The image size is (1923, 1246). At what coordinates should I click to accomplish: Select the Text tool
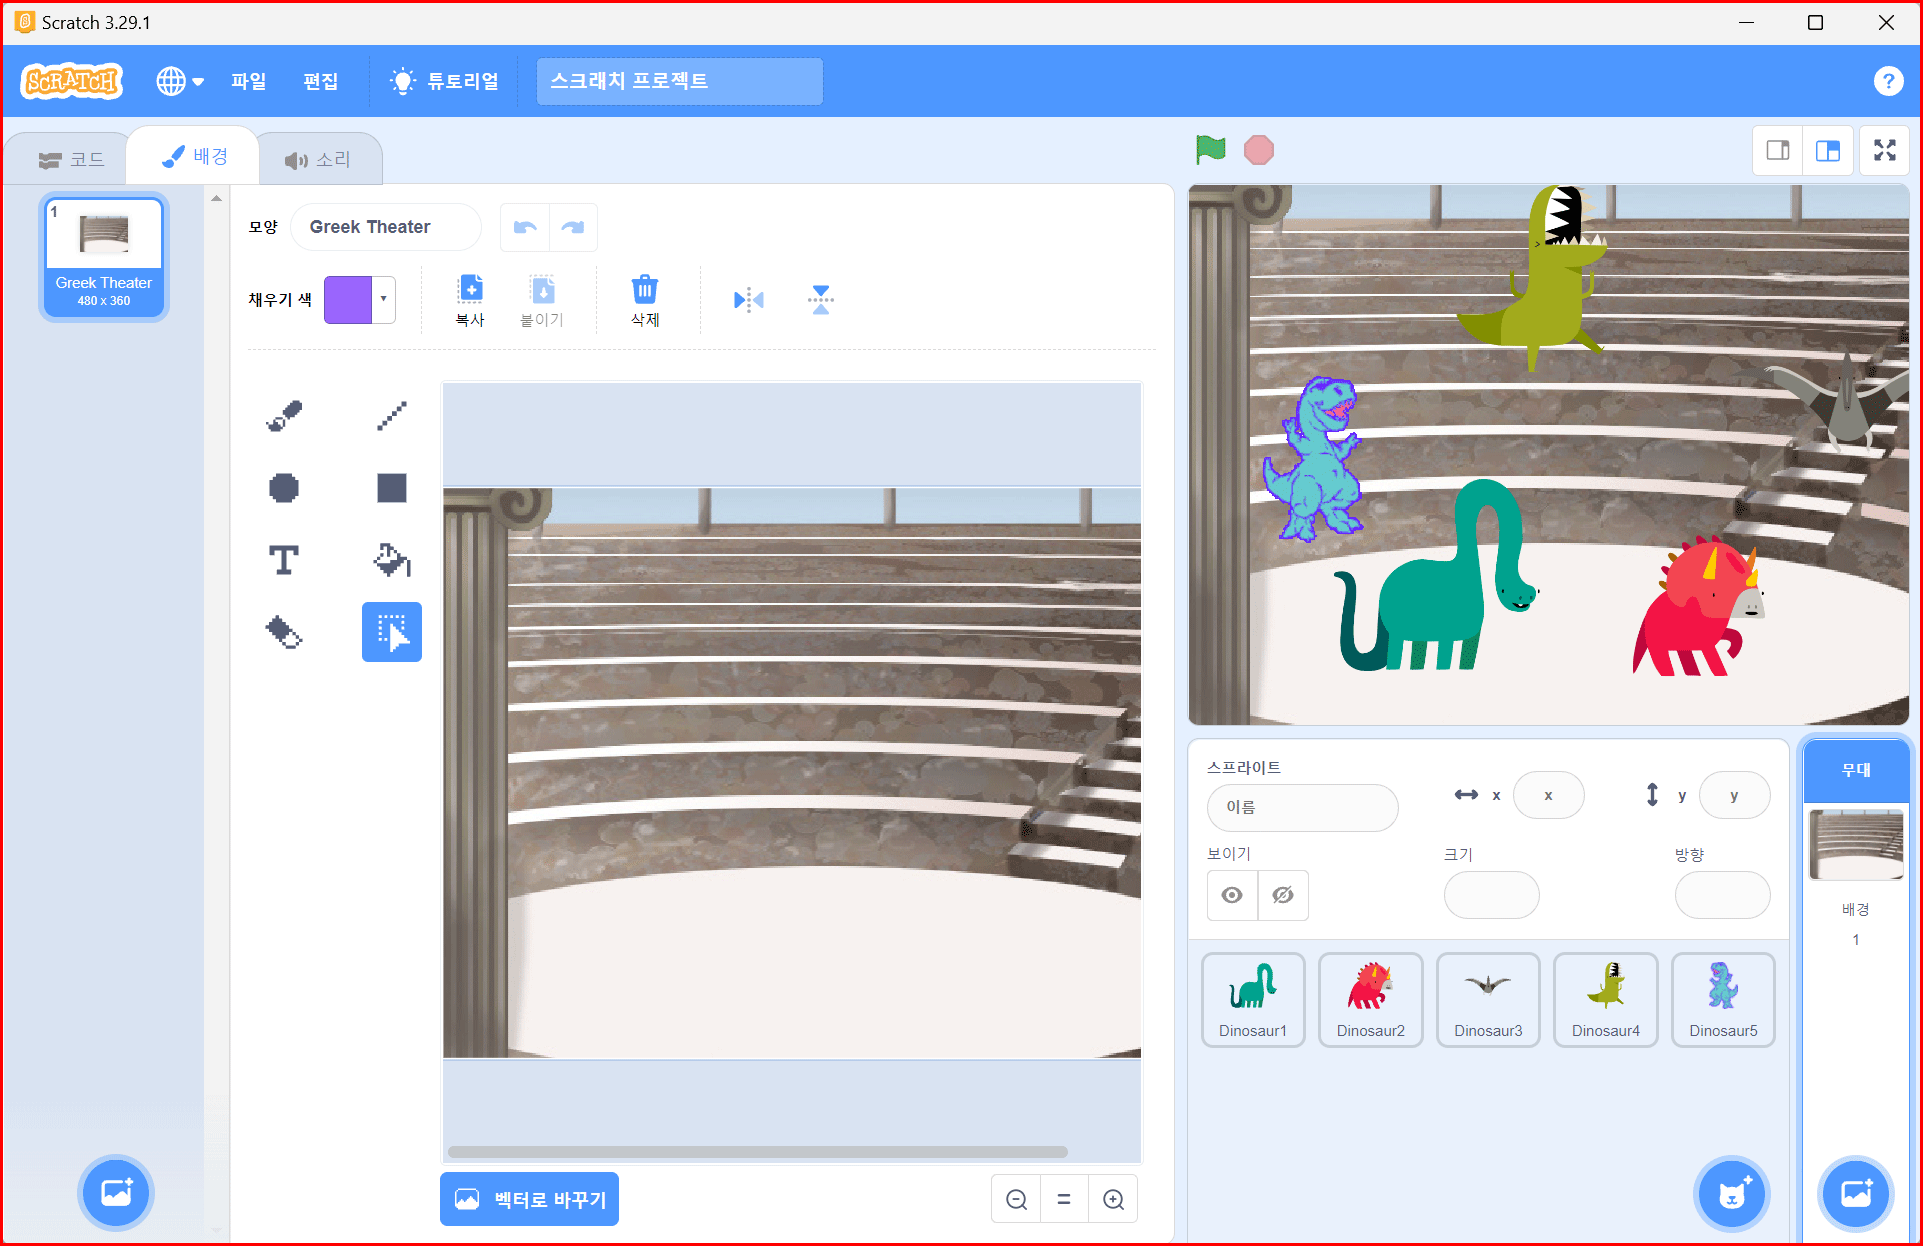[x=284, y=560]
